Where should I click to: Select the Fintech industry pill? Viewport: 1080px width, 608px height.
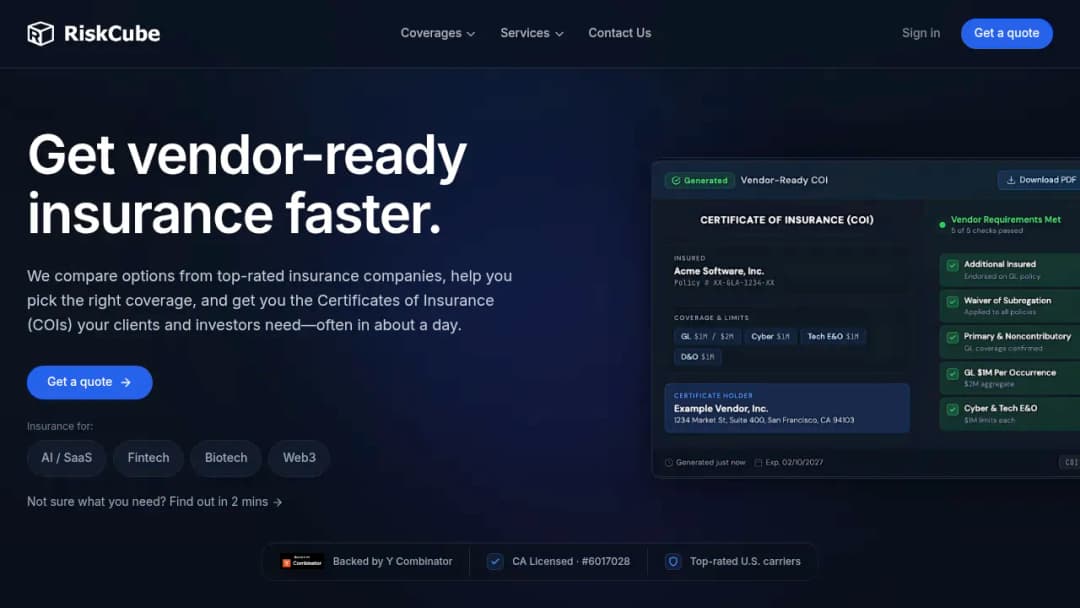[148, 458]
